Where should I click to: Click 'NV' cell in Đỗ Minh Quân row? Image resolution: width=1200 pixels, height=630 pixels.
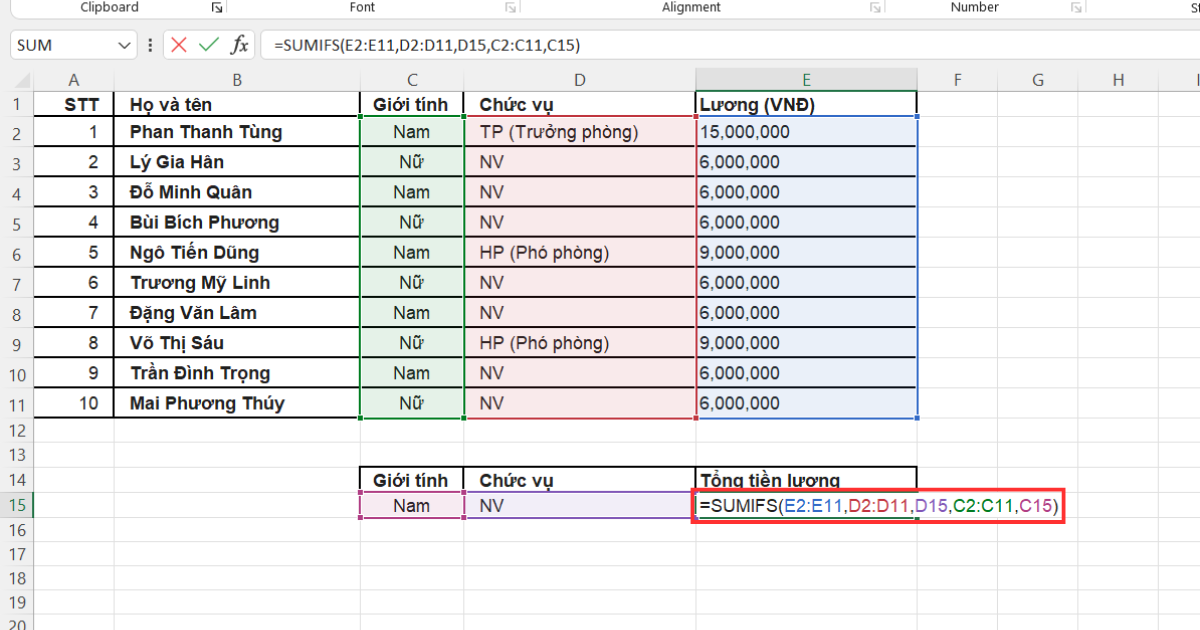click(x=580, y=192)
